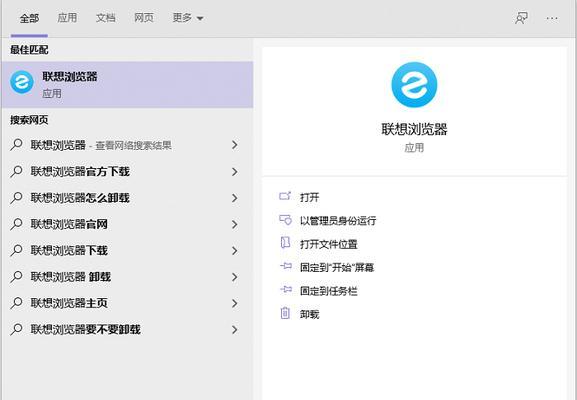The height and width of the screenshot is (400, 577).
Task: Select 固定到任务栏
Action: tap(329, 291)
